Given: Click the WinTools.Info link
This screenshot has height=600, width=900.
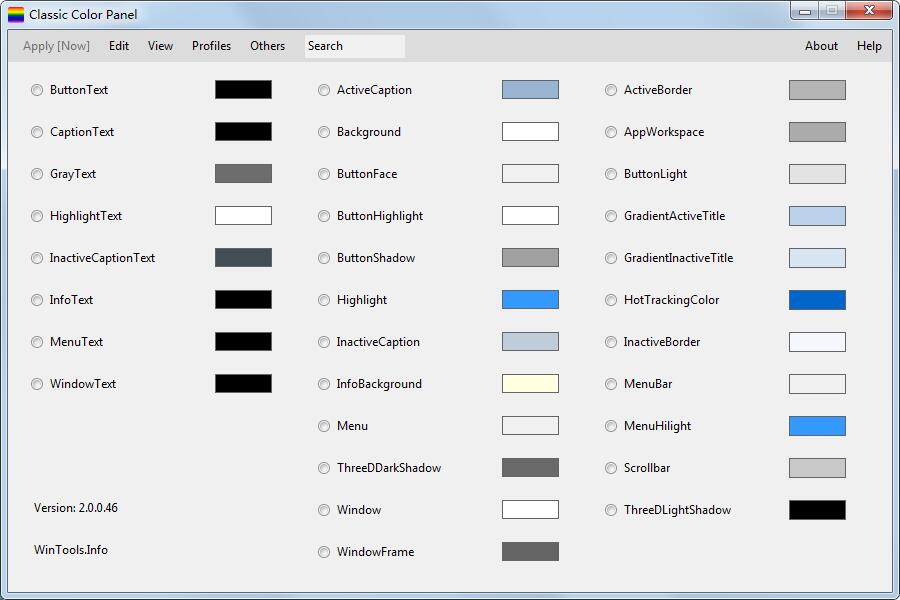Looking at the screenshot, I should (71, 550).
